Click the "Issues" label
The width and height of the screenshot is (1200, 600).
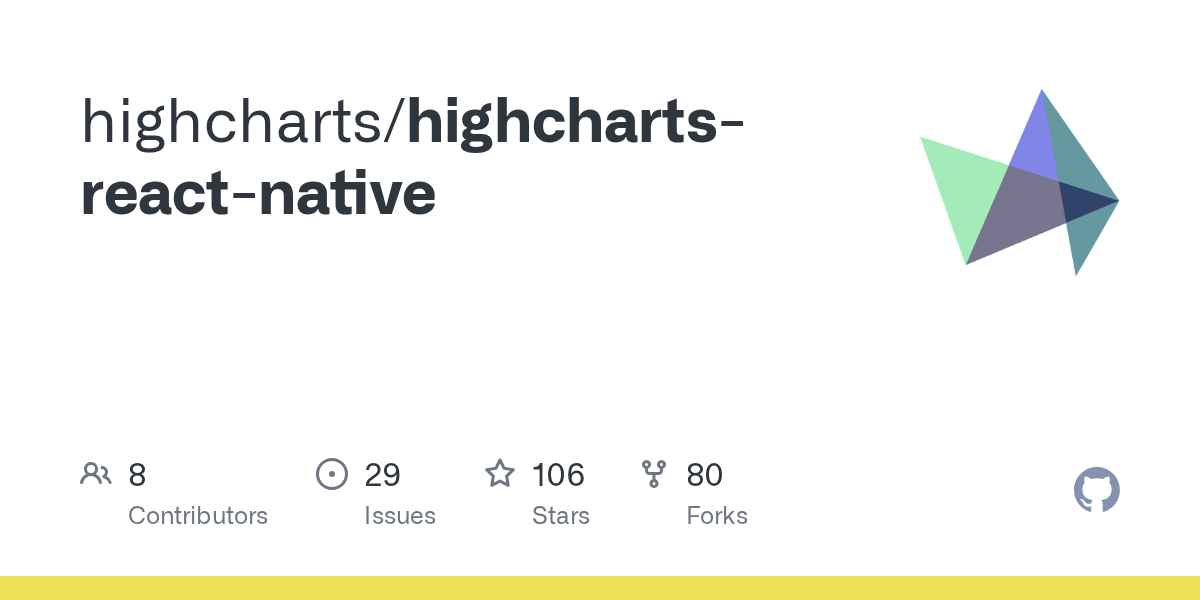click(x=400, y=516)
